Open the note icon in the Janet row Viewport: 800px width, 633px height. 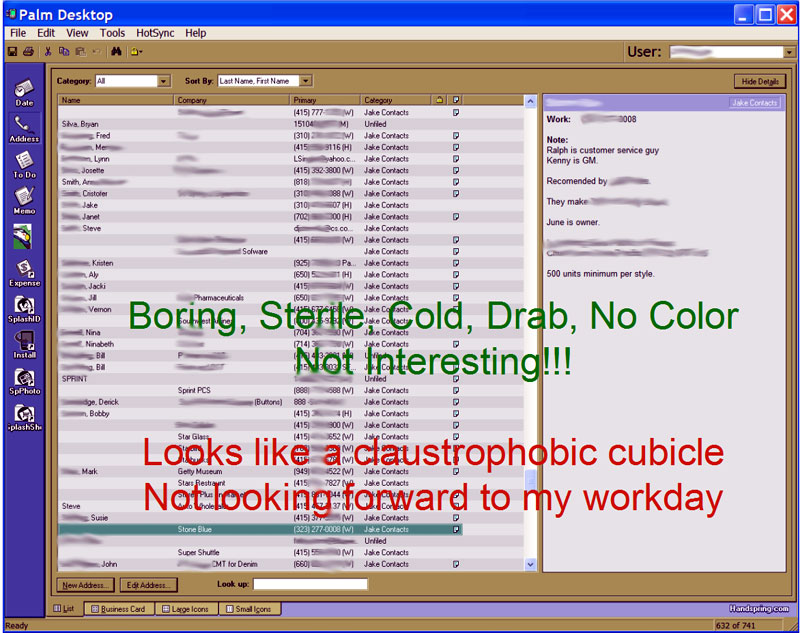pyautogui.click(x=456, y=217)
